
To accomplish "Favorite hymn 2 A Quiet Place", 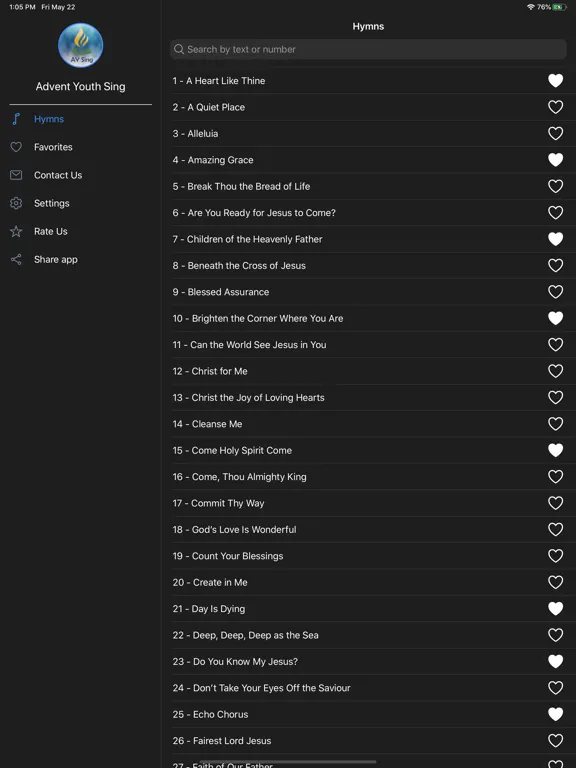I will tap(555, 107).
